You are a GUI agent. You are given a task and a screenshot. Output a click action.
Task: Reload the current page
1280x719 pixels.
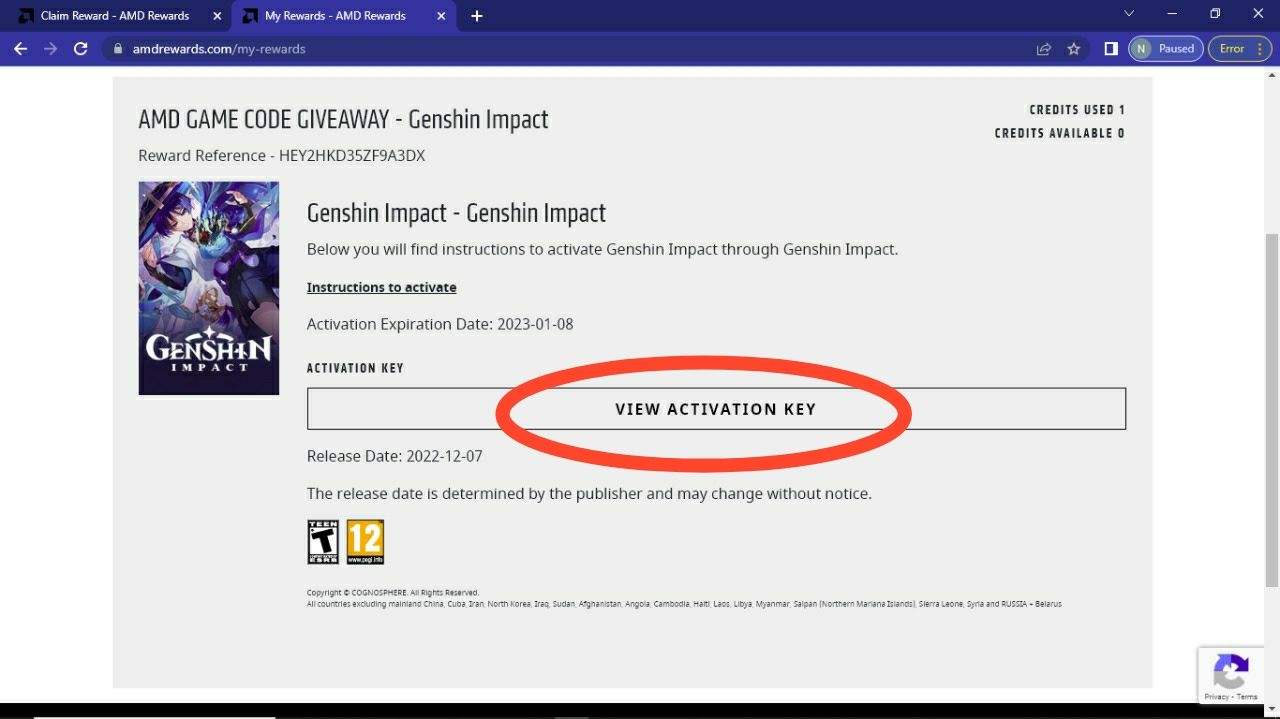pos(81,48)
